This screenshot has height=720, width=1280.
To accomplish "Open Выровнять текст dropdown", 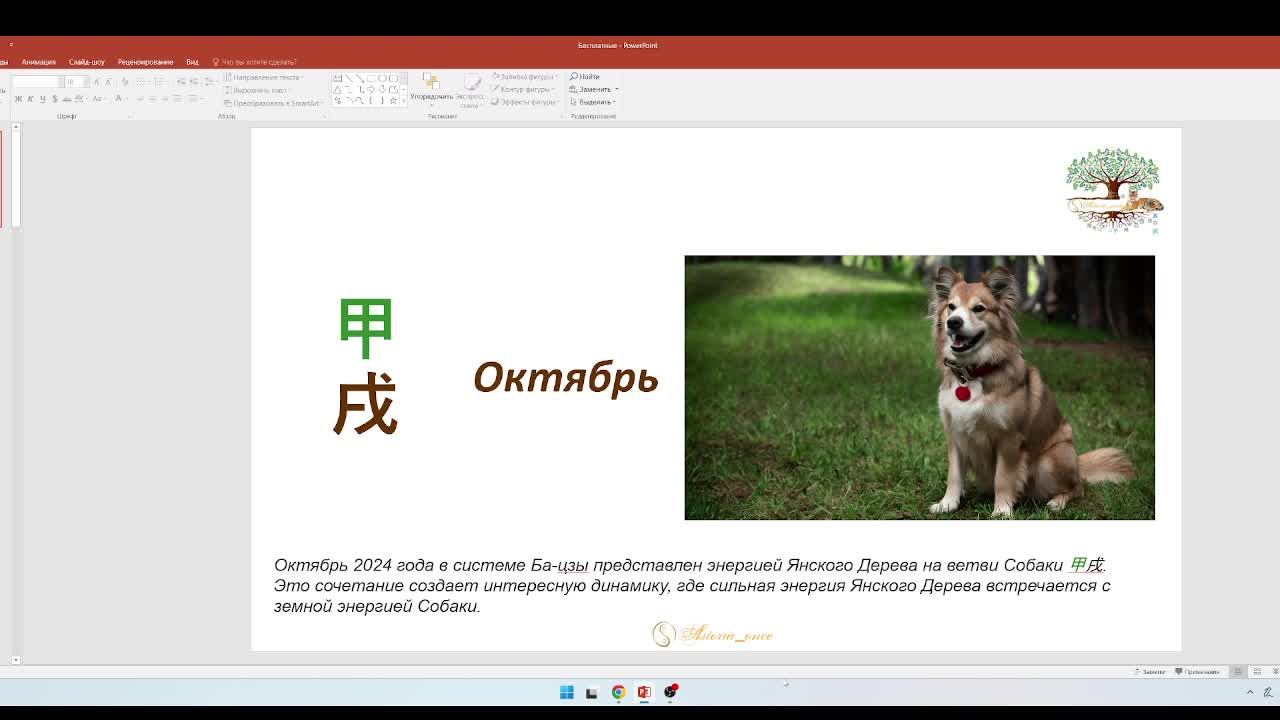I will pos(258,90).
